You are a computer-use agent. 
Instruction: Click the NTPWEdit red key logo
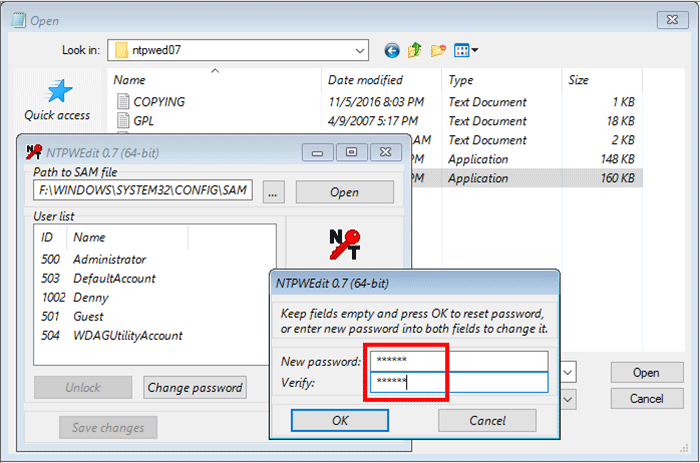[344, 244]
